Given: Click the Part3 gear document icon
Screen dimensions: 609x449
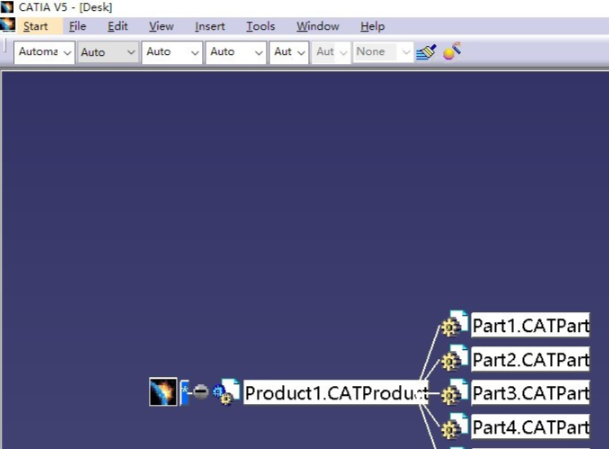Looking at the screenshot, I should 454,392.
